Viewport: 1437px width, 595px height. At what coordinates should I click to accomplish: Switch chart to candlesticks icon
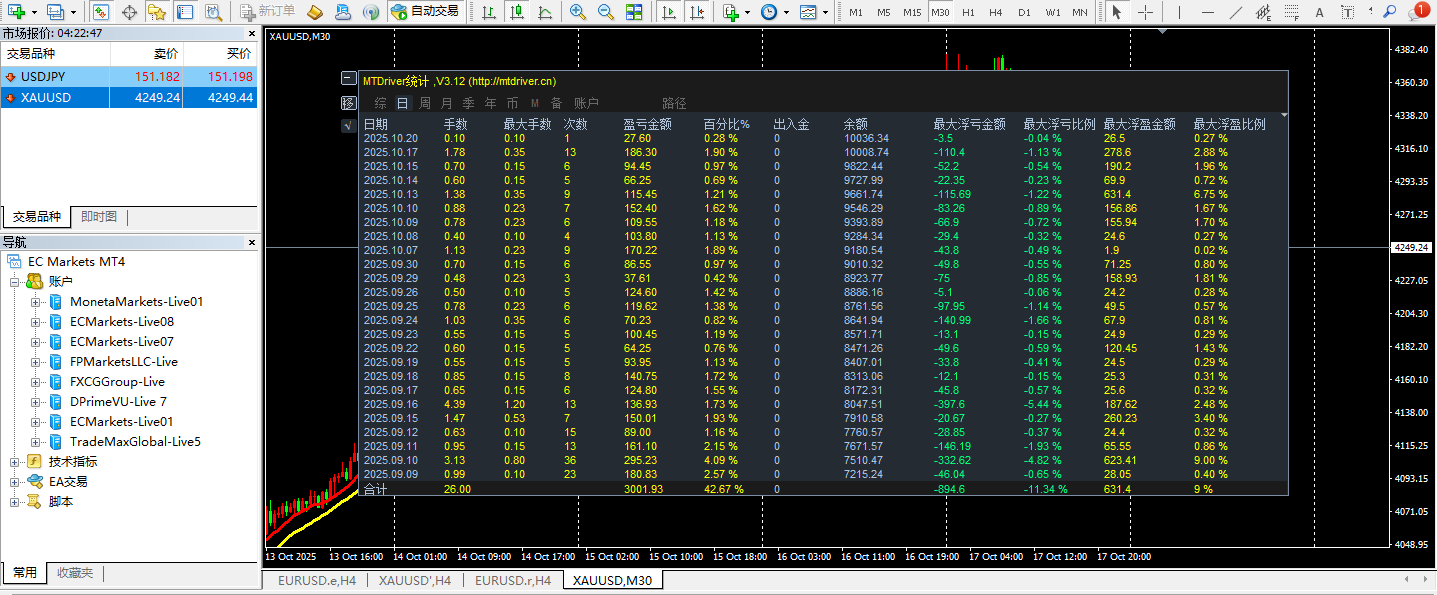pyautogui.click(x=517, y=12)
